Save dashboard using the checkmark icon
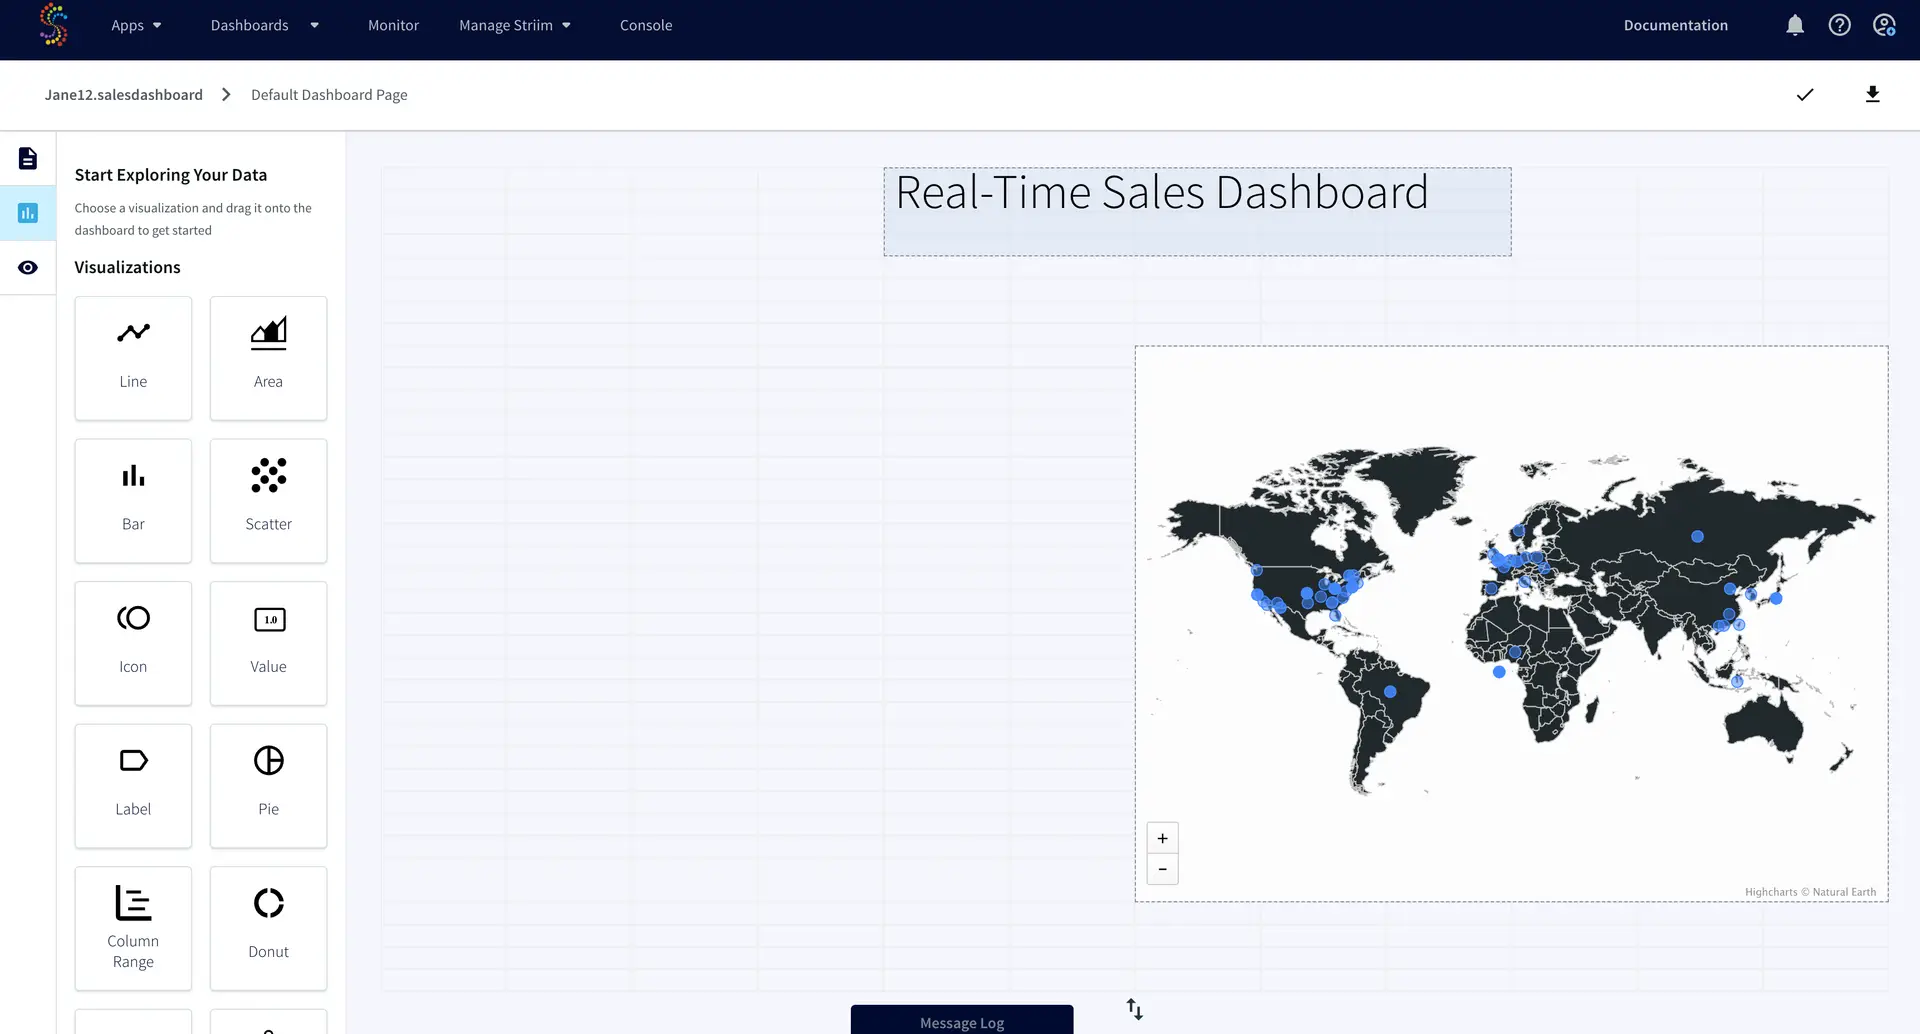Viewport: 1920px width, 1034px height. coord(1805,95)
